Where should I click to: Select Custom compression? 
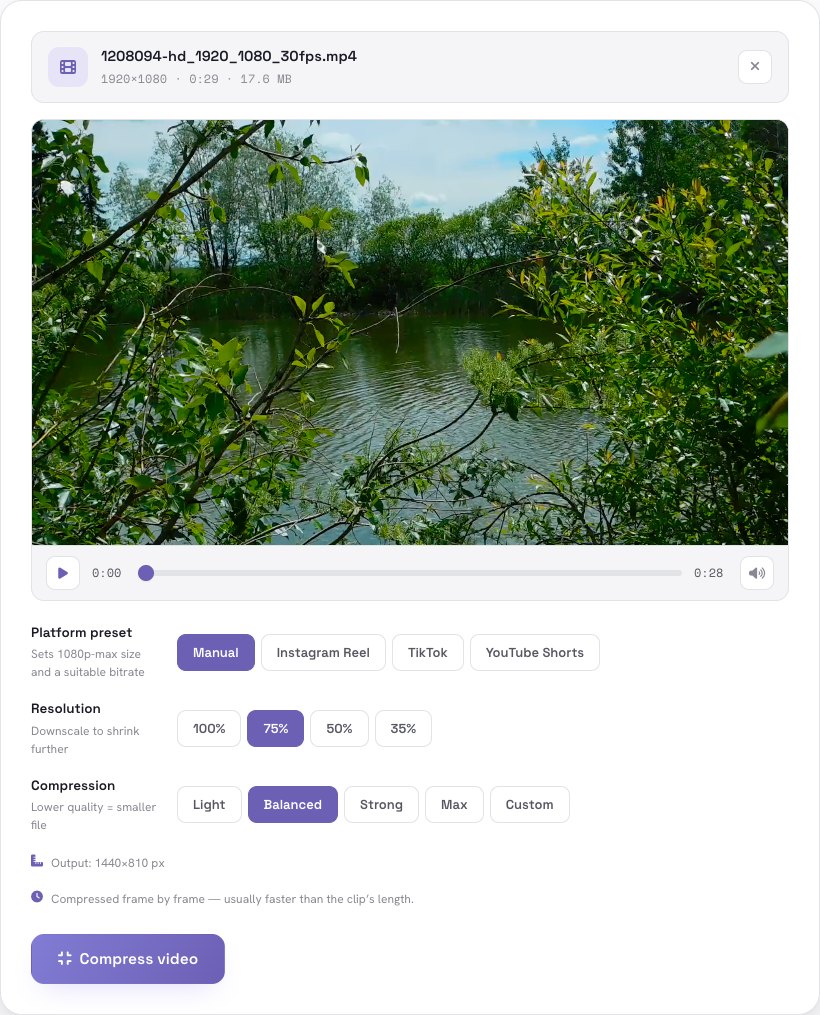tap(529, 805)
